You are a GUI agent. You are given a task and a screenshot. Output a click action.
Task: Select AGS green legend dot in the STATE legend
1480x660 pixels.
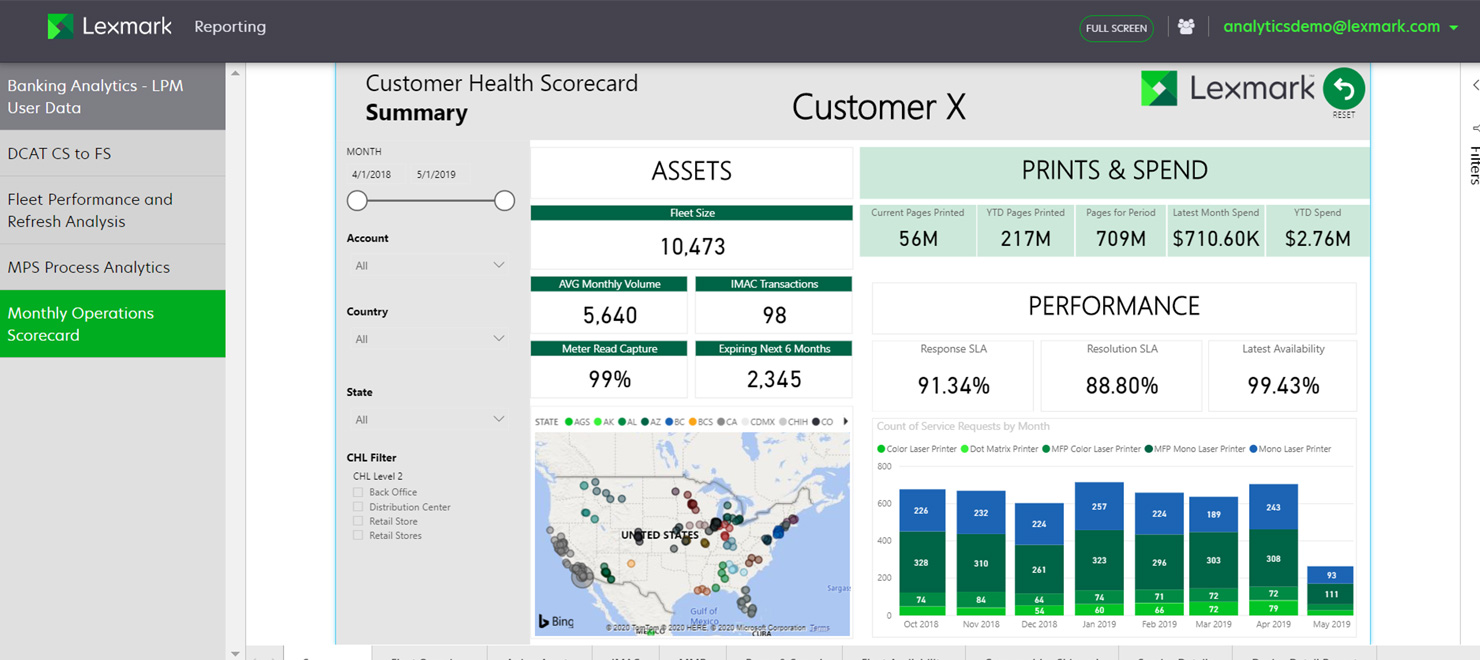(x=569, y=422)
